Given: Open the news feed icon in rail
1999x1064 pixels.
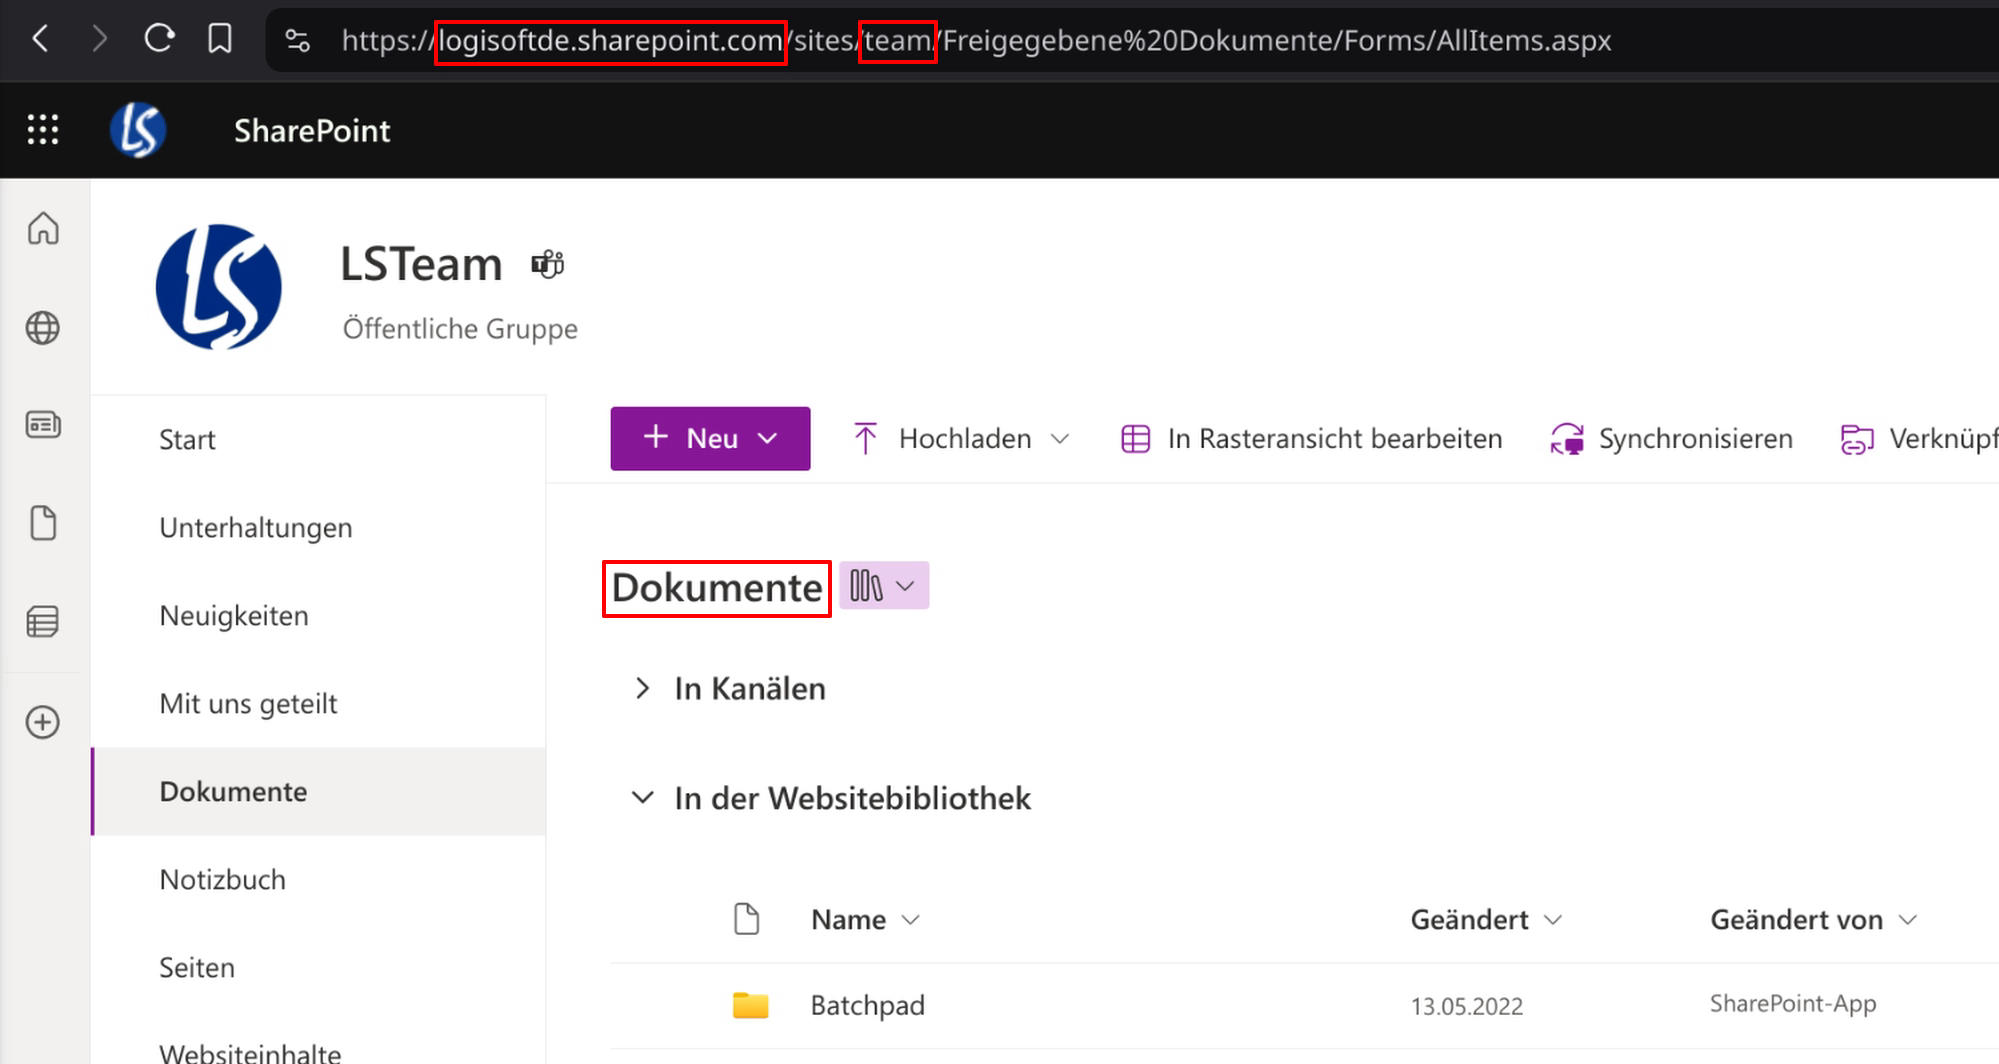Looking at the screenshot, I should click(x=43, y=425).
